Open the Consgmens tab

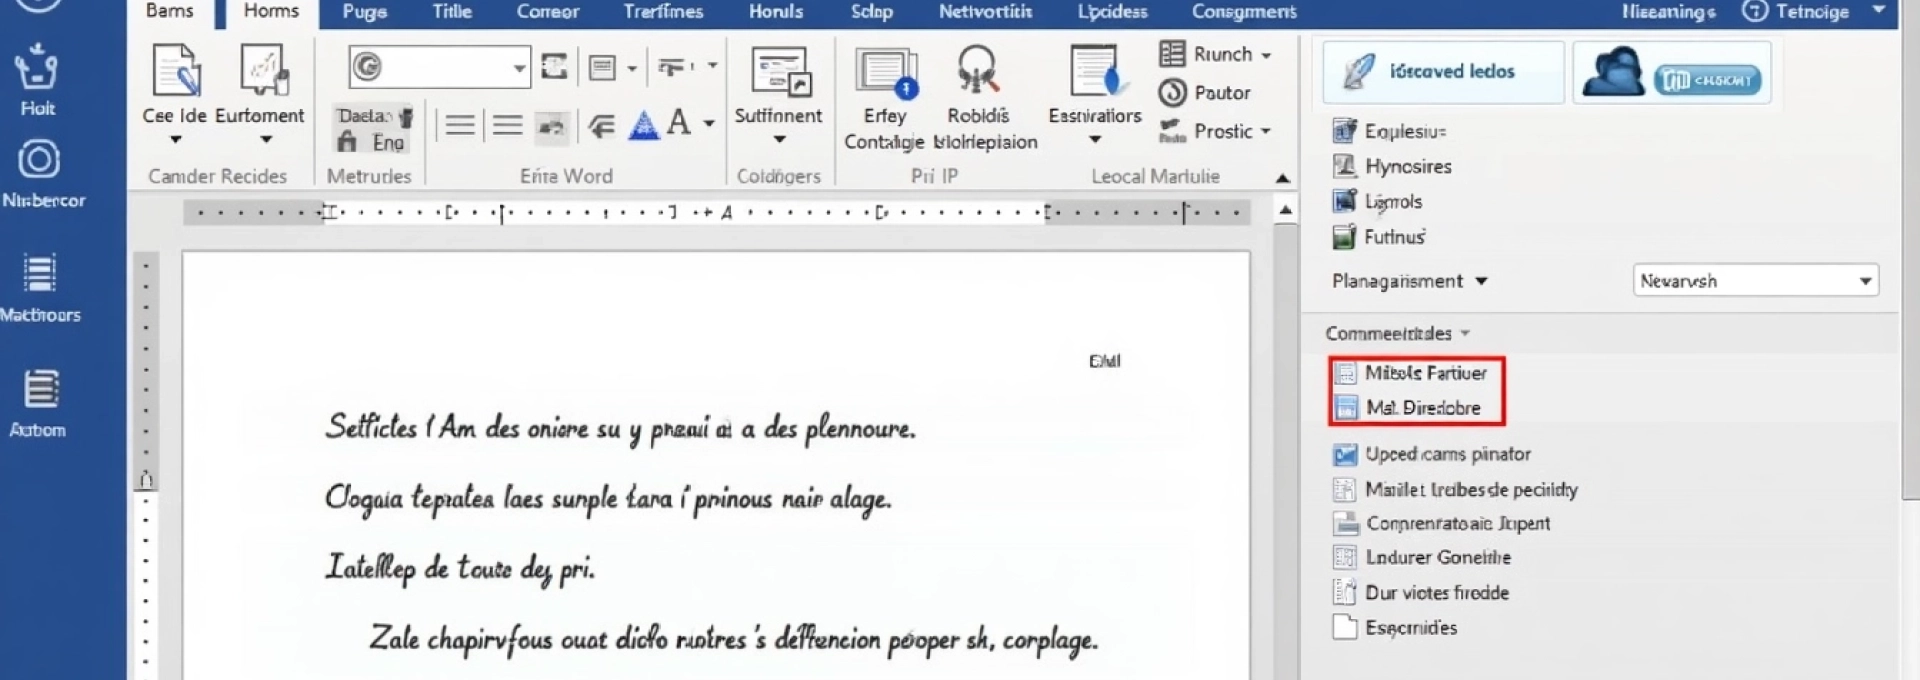(x=1244, y=12)
